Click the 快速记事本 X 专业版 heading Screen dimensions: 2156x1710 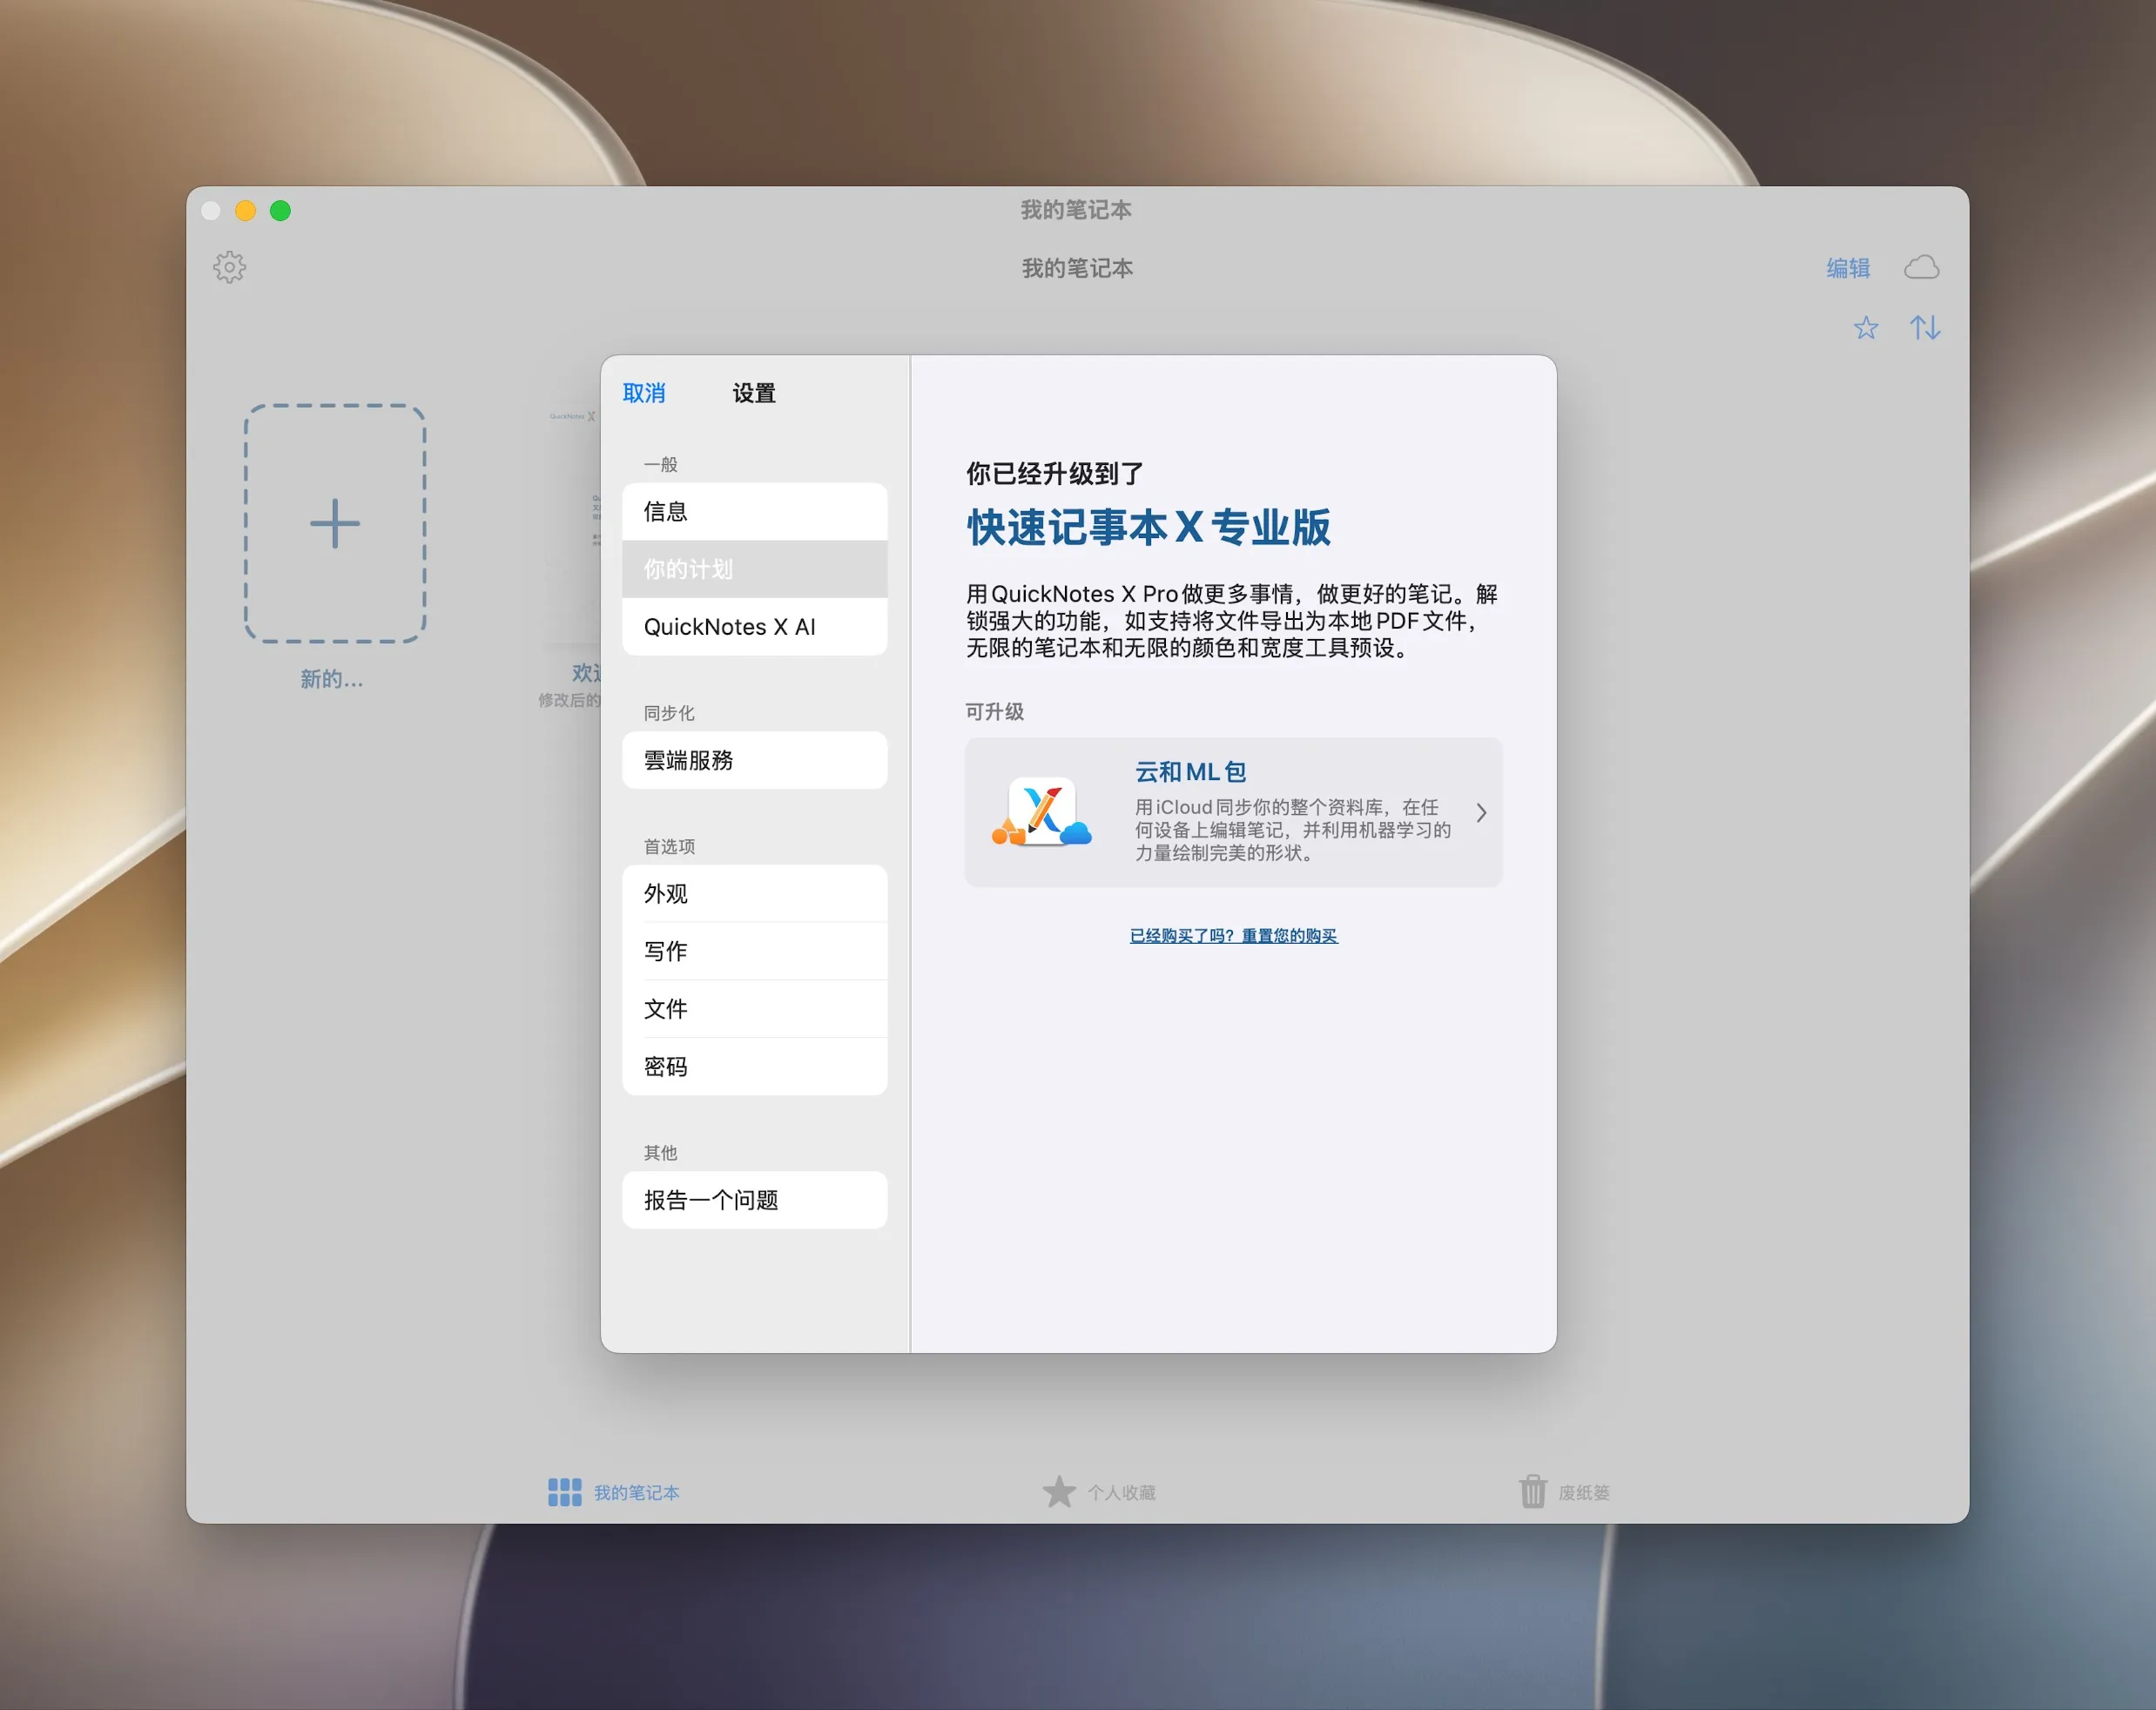[x=1149, y=527]
